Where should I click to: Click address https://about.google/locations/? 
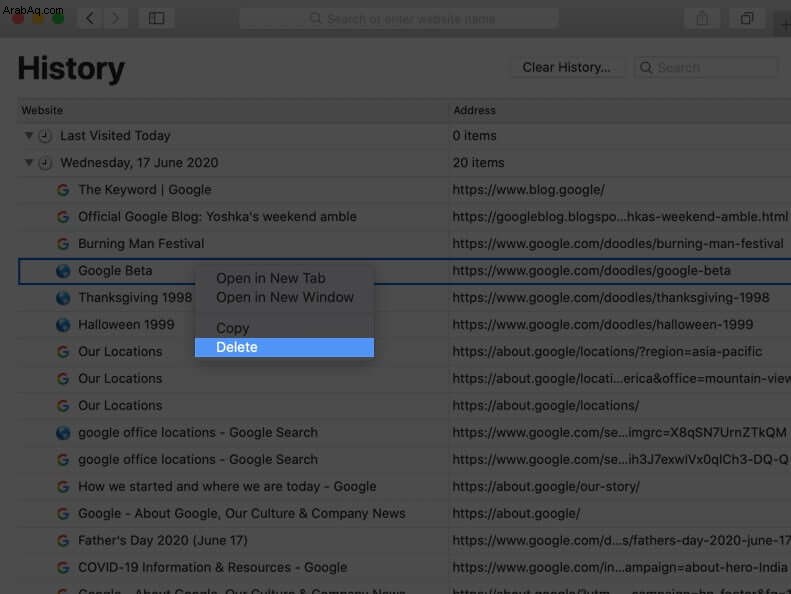pos(545,406)
